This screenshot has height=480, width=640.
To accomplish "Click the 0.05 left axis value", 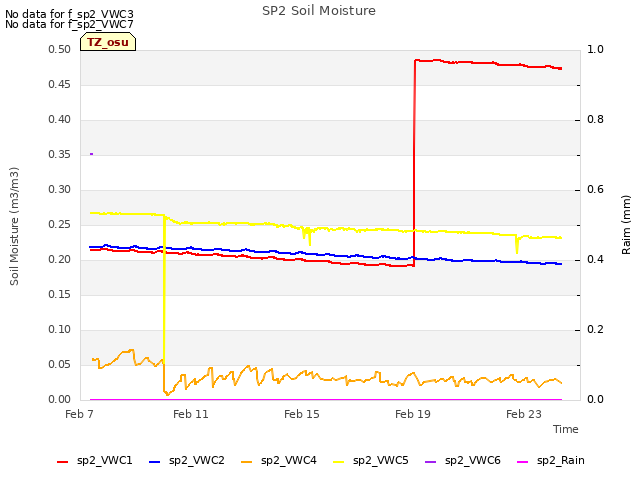I will 60,364.
